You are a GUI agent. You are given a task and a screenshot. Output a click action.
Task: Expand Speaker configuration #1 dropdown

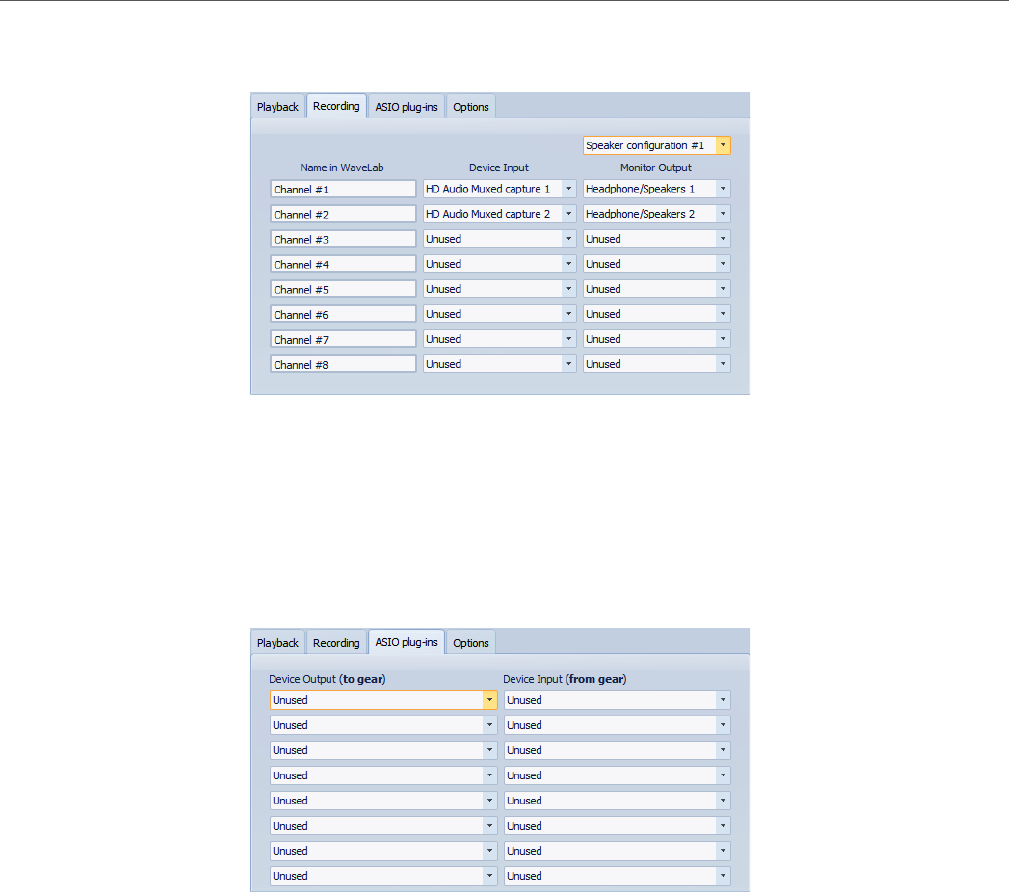(x=656, y=145)
